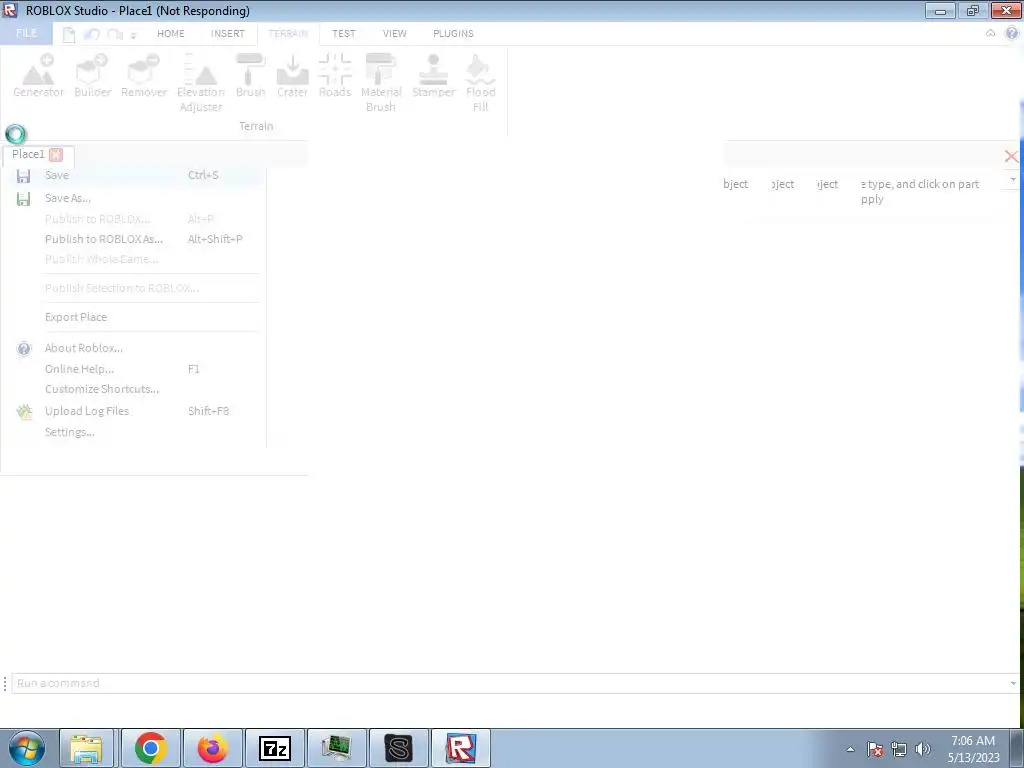Click the ROBLOX Studio taskbar button
1024x768 pixels.
pyautogui.click(x=461, y=748)
